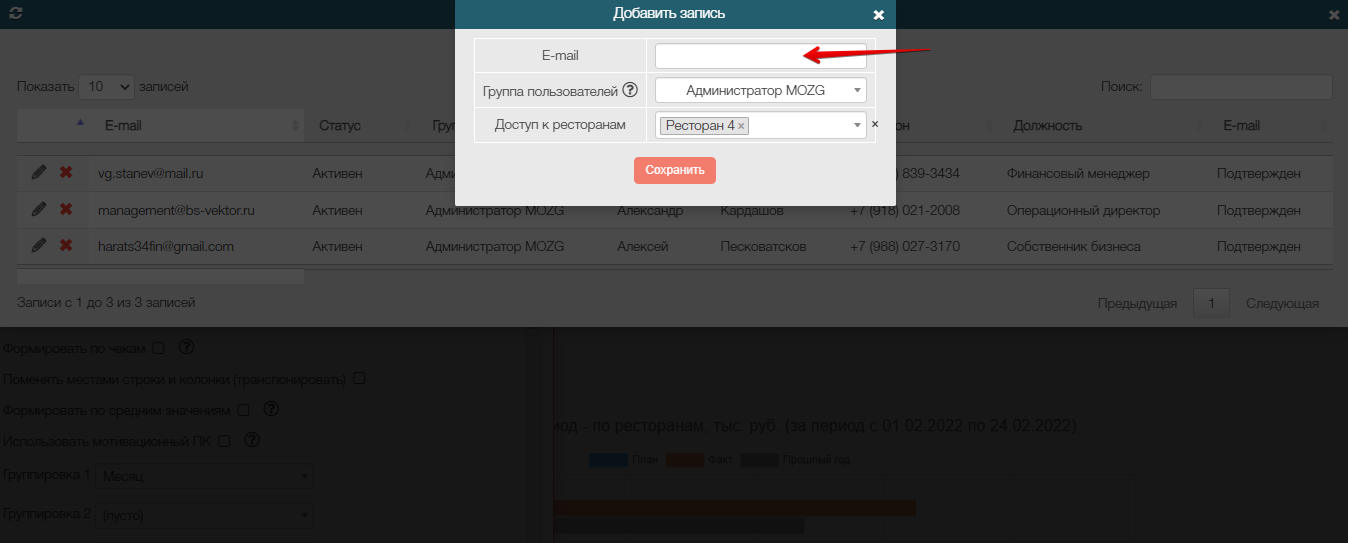Click the Сохранить button

pos(675,170)
